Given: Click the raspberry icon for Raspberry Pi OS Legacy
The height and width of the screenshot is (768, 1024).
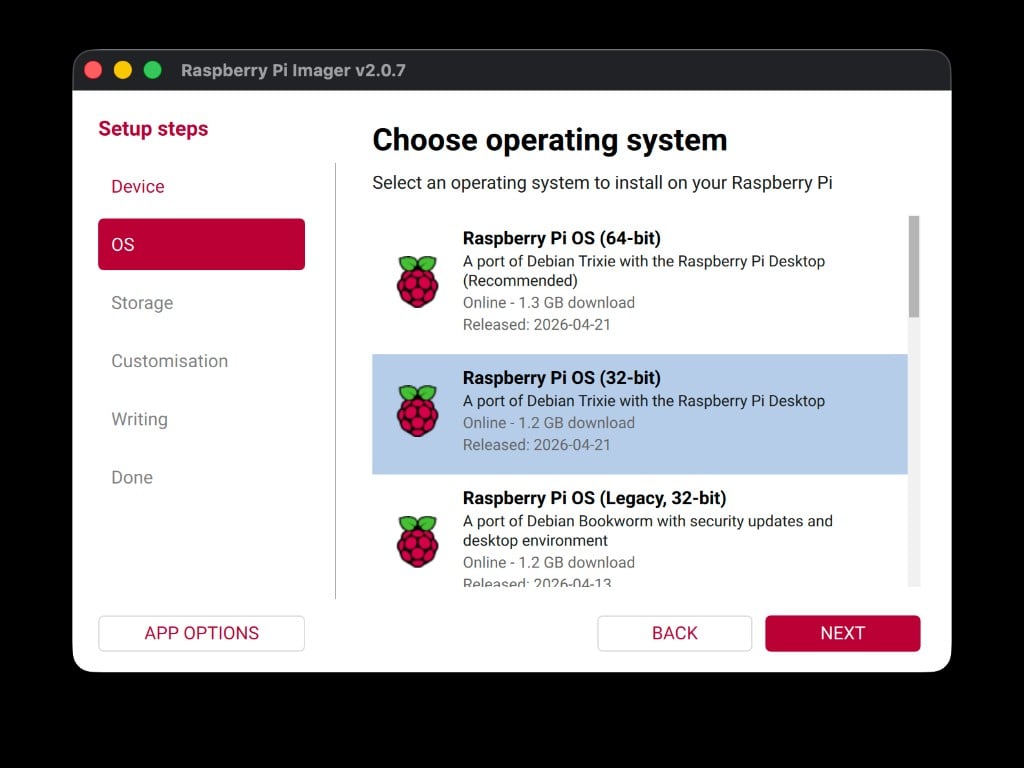Looking at the screenshot, I should tap(417, 541).
